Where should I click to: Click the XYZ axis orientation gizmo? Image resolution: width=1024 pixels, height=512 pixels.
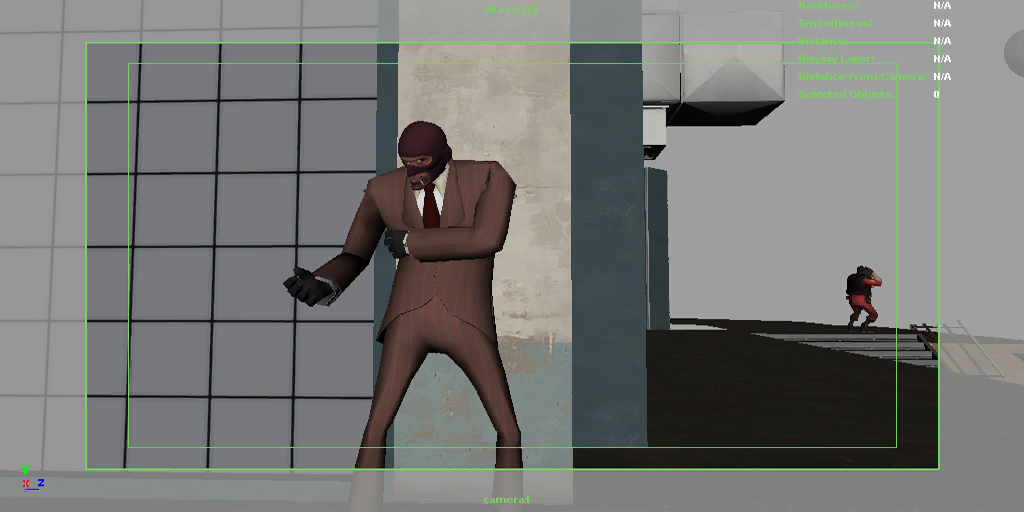31,479
